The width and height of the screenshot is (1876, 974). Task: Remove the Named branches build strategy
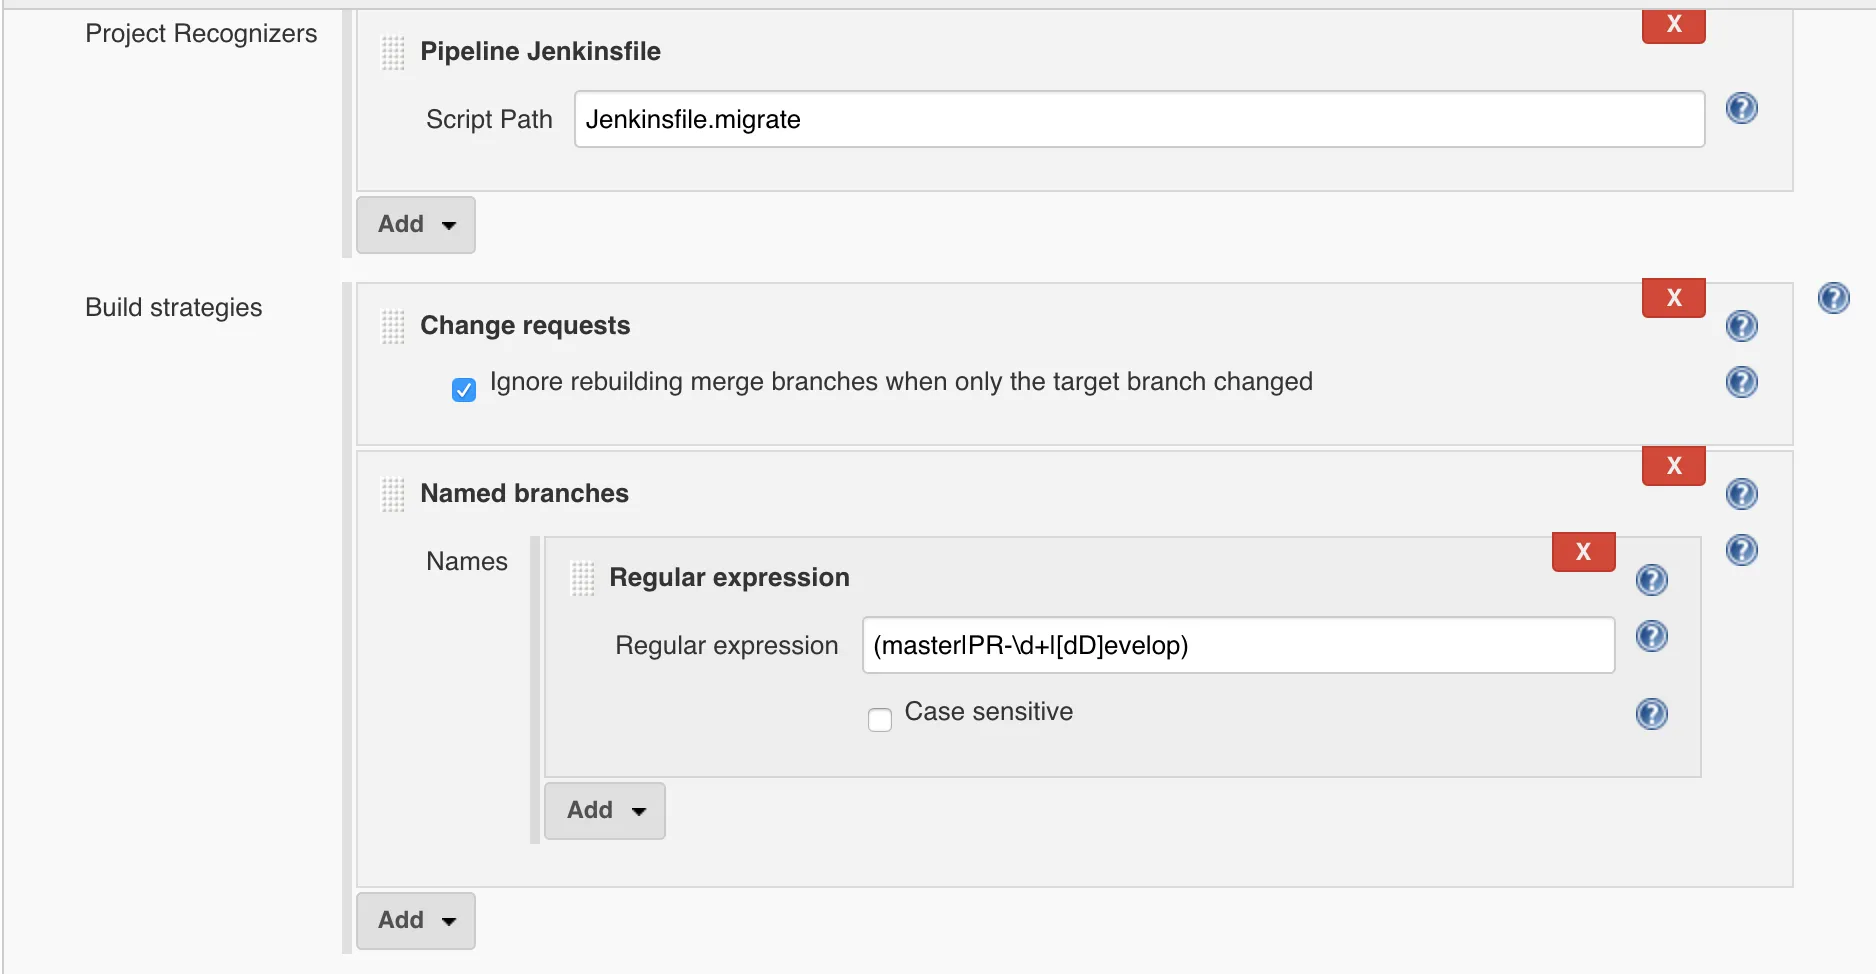(1673, 466)
